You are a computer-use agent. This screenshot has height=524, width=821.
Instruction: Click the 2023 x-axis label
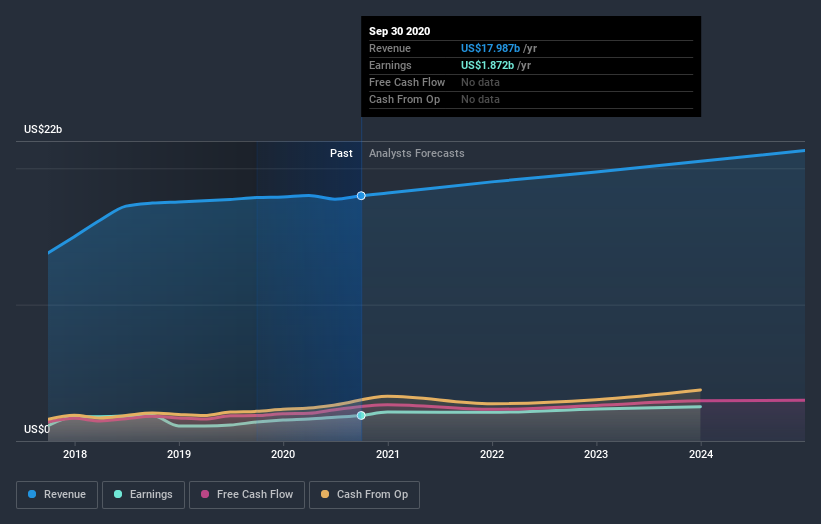(596, 454)
